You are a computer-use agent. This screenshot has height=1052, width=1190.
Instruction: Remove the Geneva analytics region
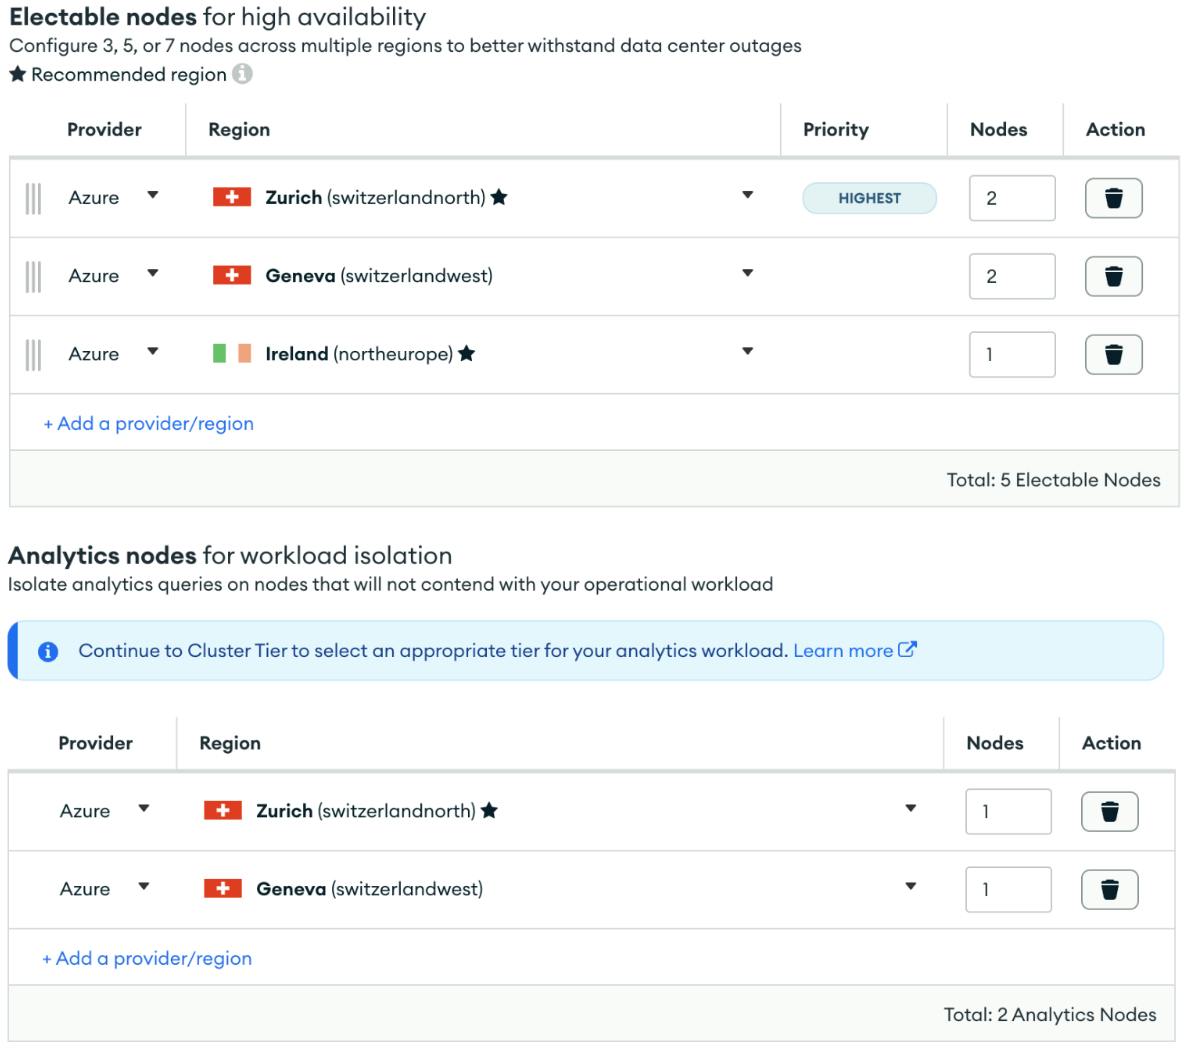[x=1112, y=889]
